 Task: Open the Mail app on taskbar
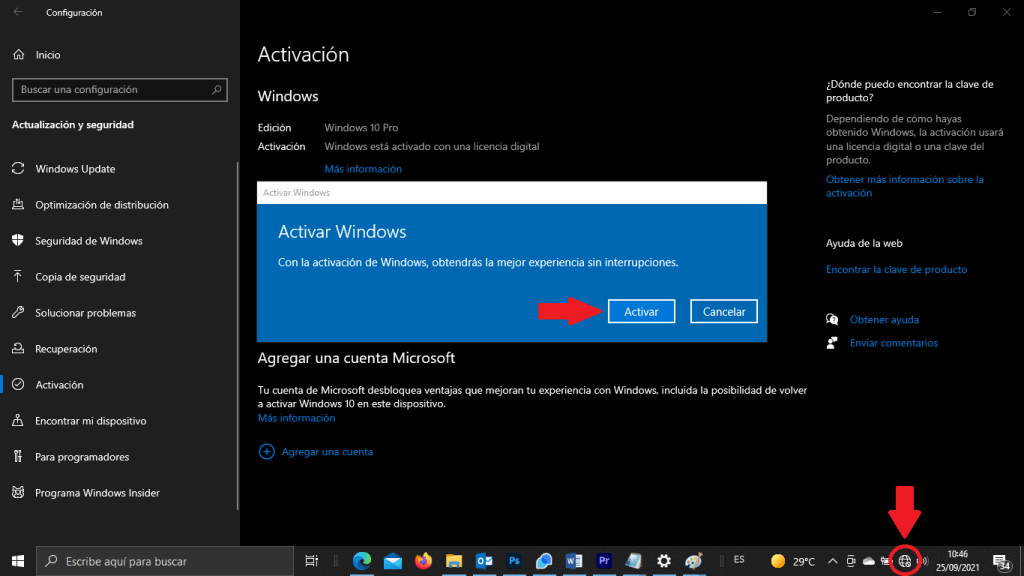point(392,561)
